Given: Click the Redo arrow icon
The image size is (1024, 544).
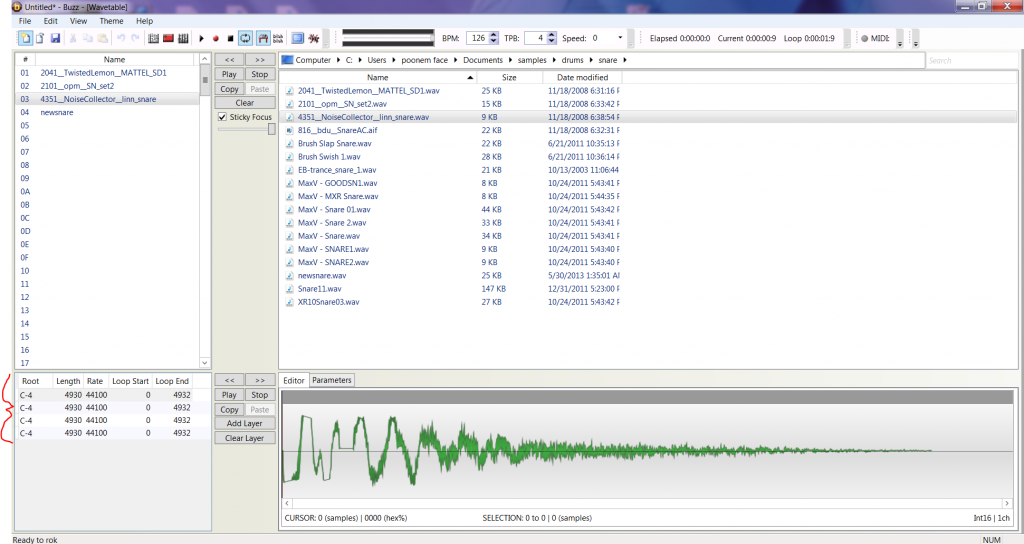Looking at the screenshot, I should pos(135,39).
